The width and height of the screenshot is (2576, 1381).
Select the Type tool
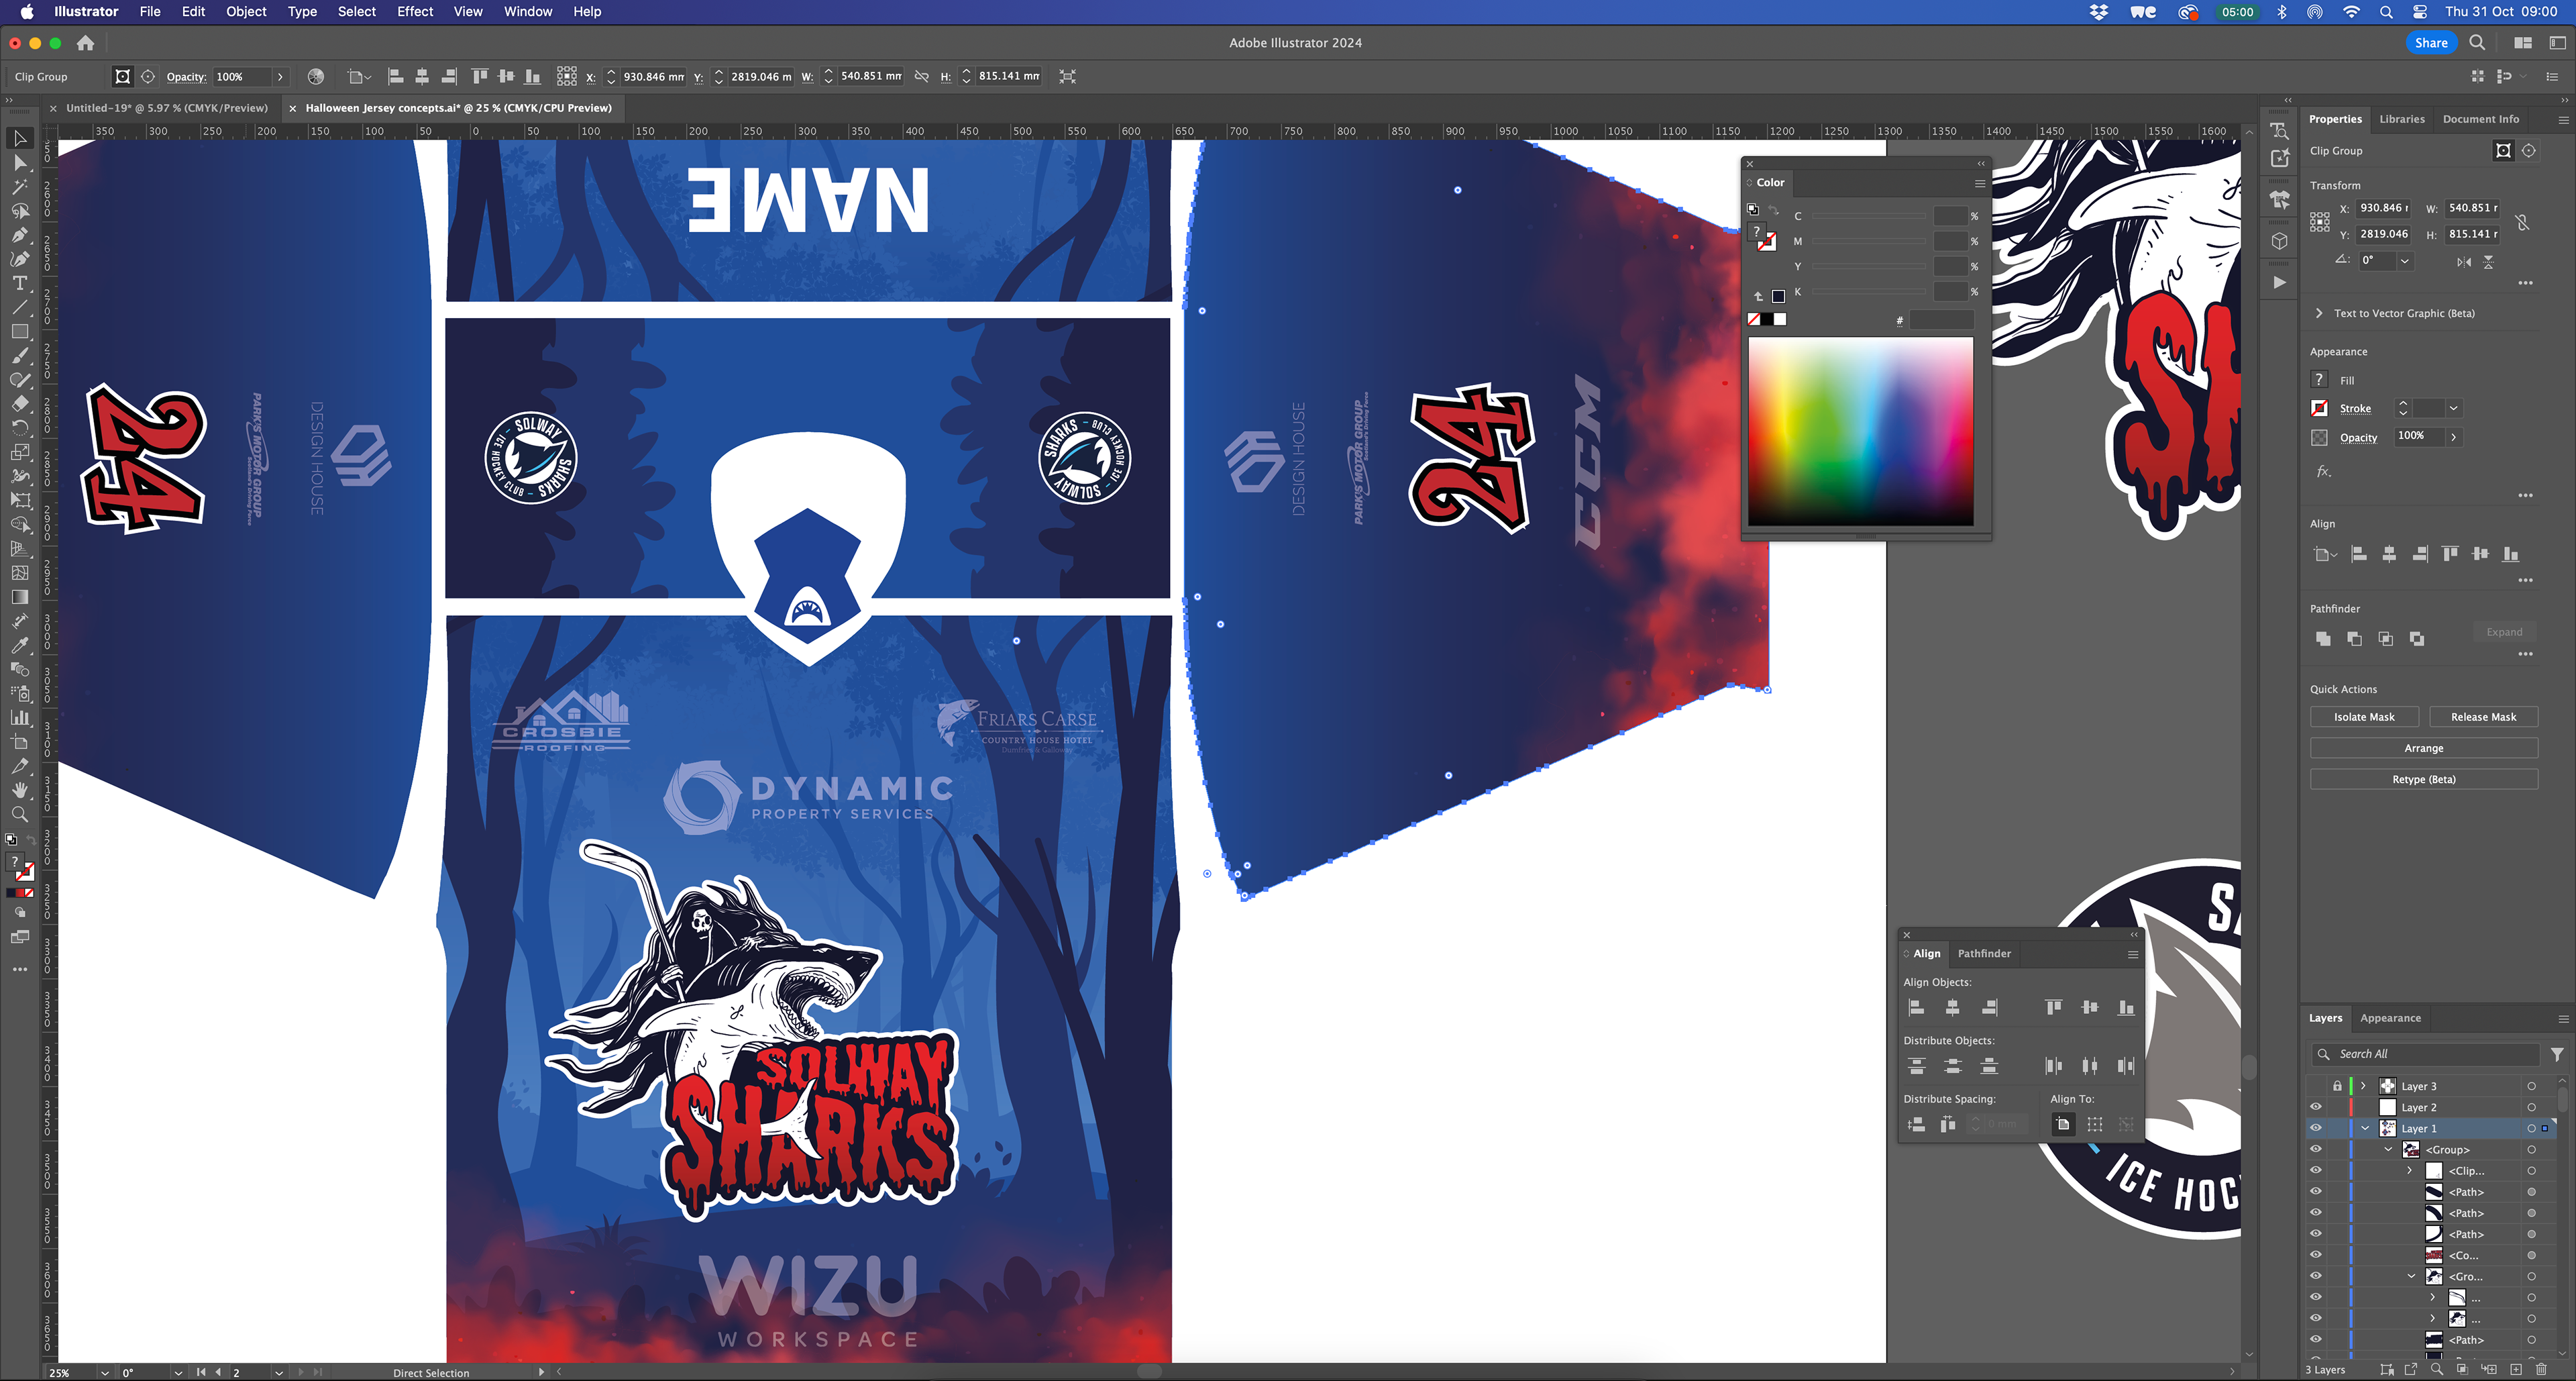[19, 283]
